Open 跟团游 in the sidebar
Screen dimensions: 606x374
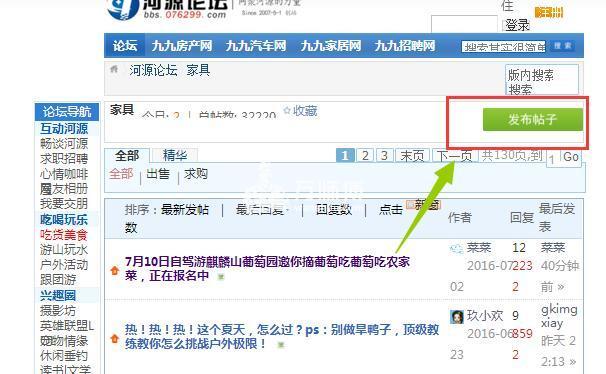[58, 279]
